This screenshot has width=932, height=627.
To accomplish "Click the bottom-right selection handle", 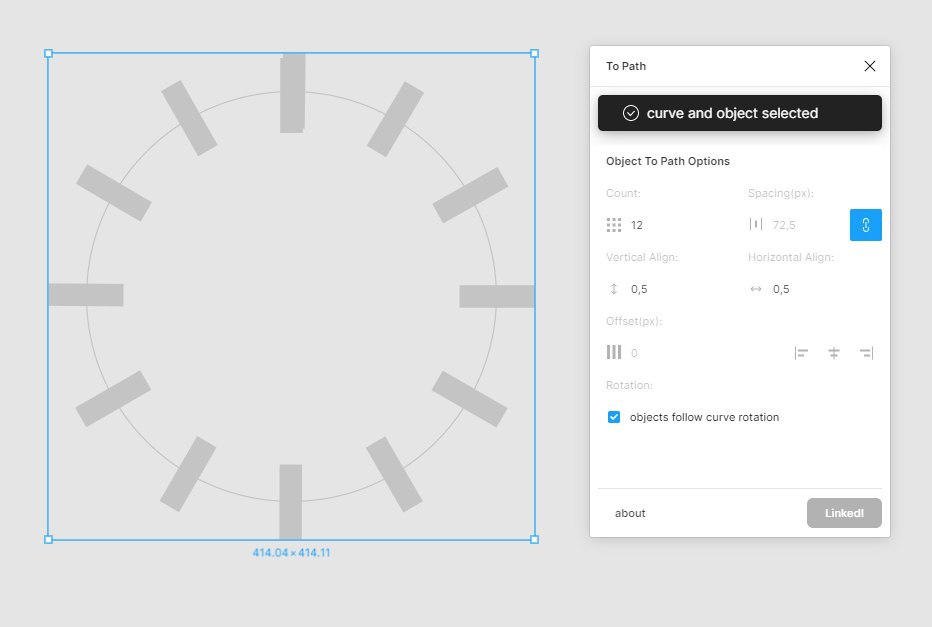I will 534,539.
